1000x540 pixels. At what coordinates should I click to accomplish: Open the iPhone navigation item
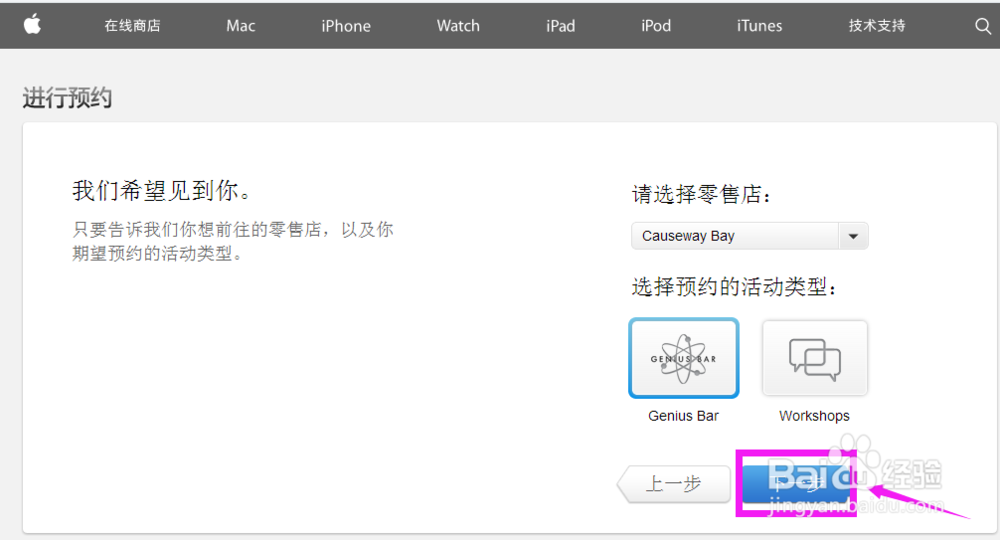[346, 26]
